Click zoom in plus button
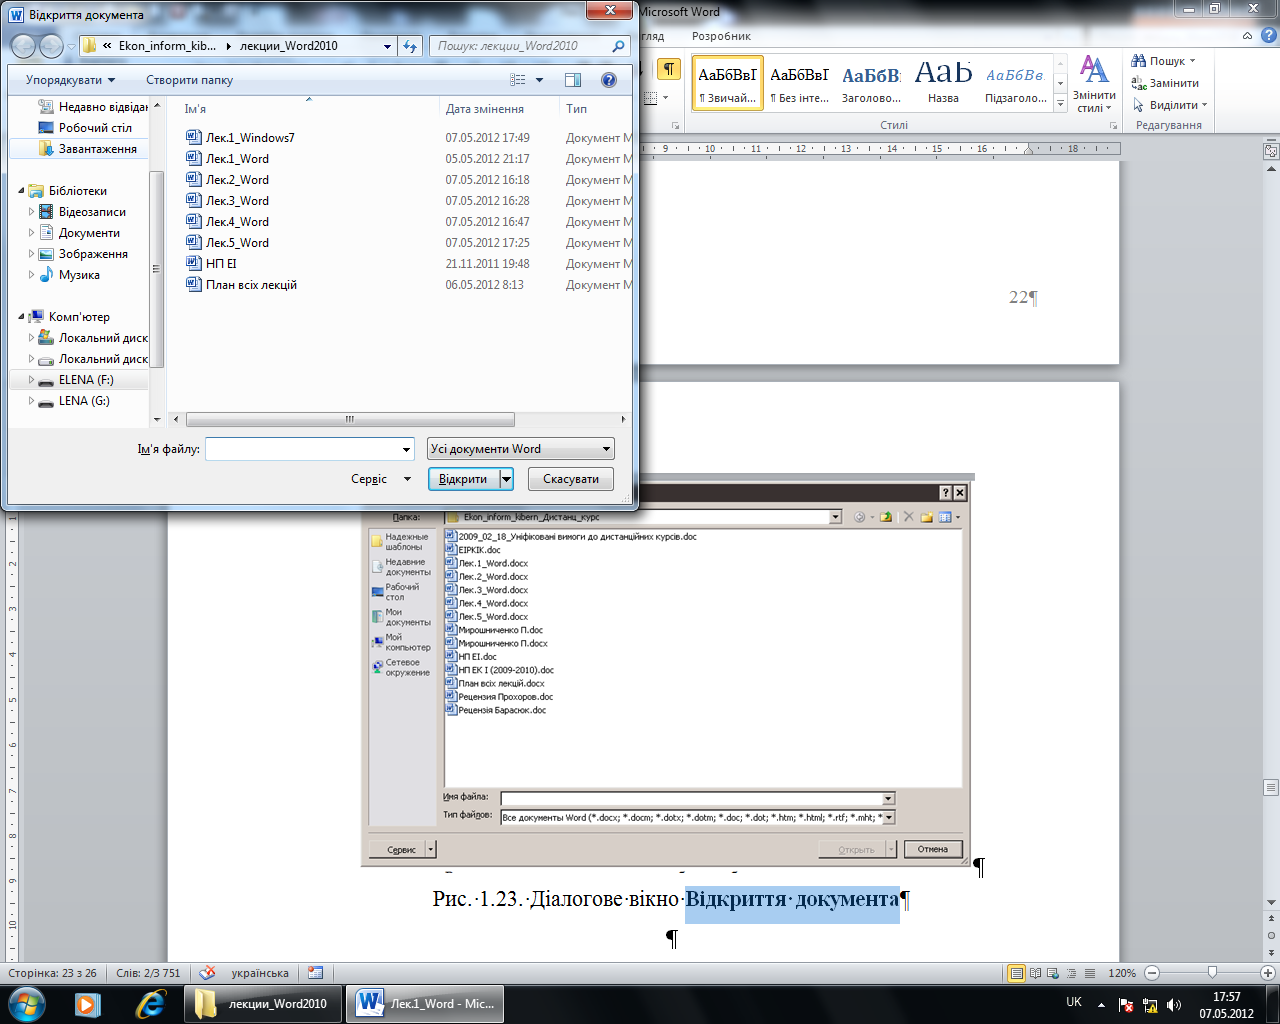The image size is (1280, 1024). [x=1268, y=973]
